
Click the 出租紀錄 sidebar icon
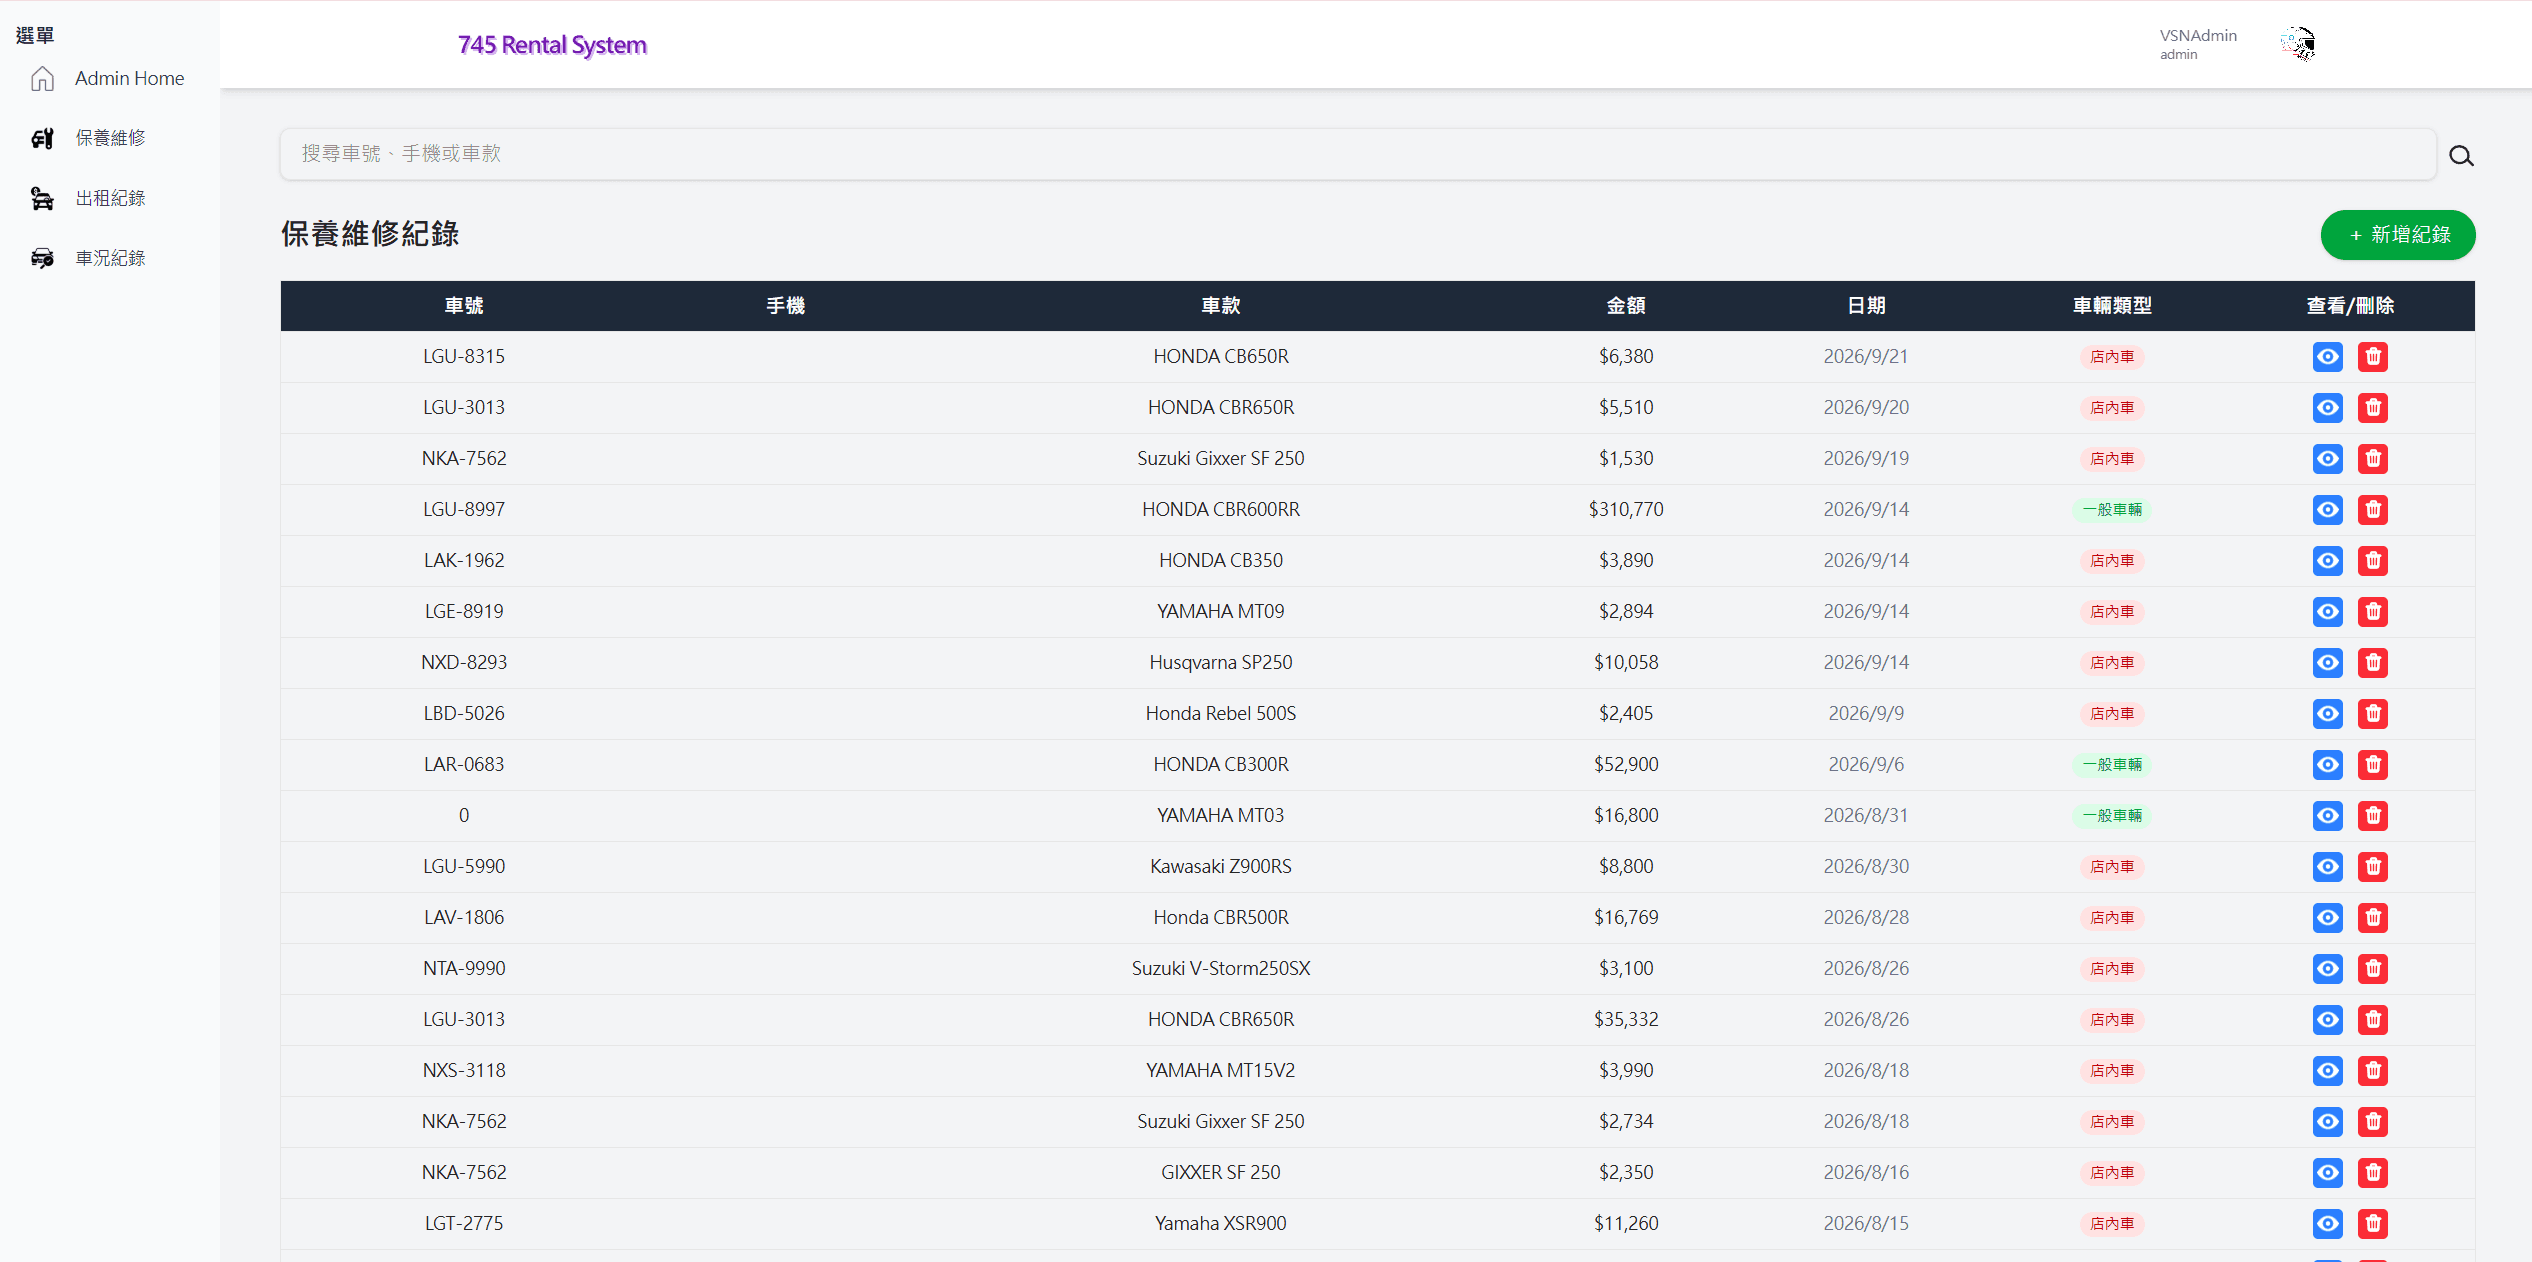(42, 198)
